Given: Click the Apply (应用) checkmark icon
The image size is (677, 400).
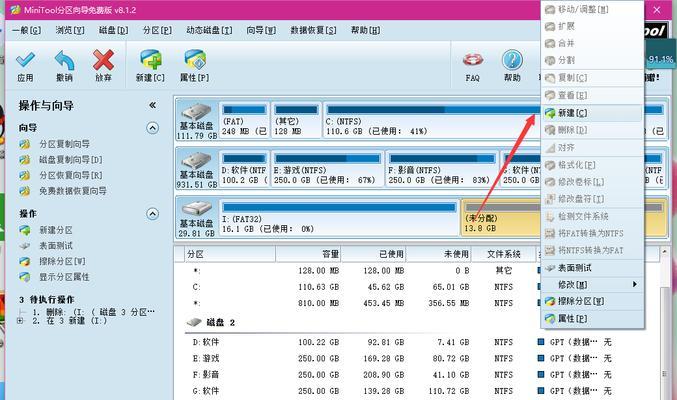Looking at the screenshot, I should pos(25,60).
